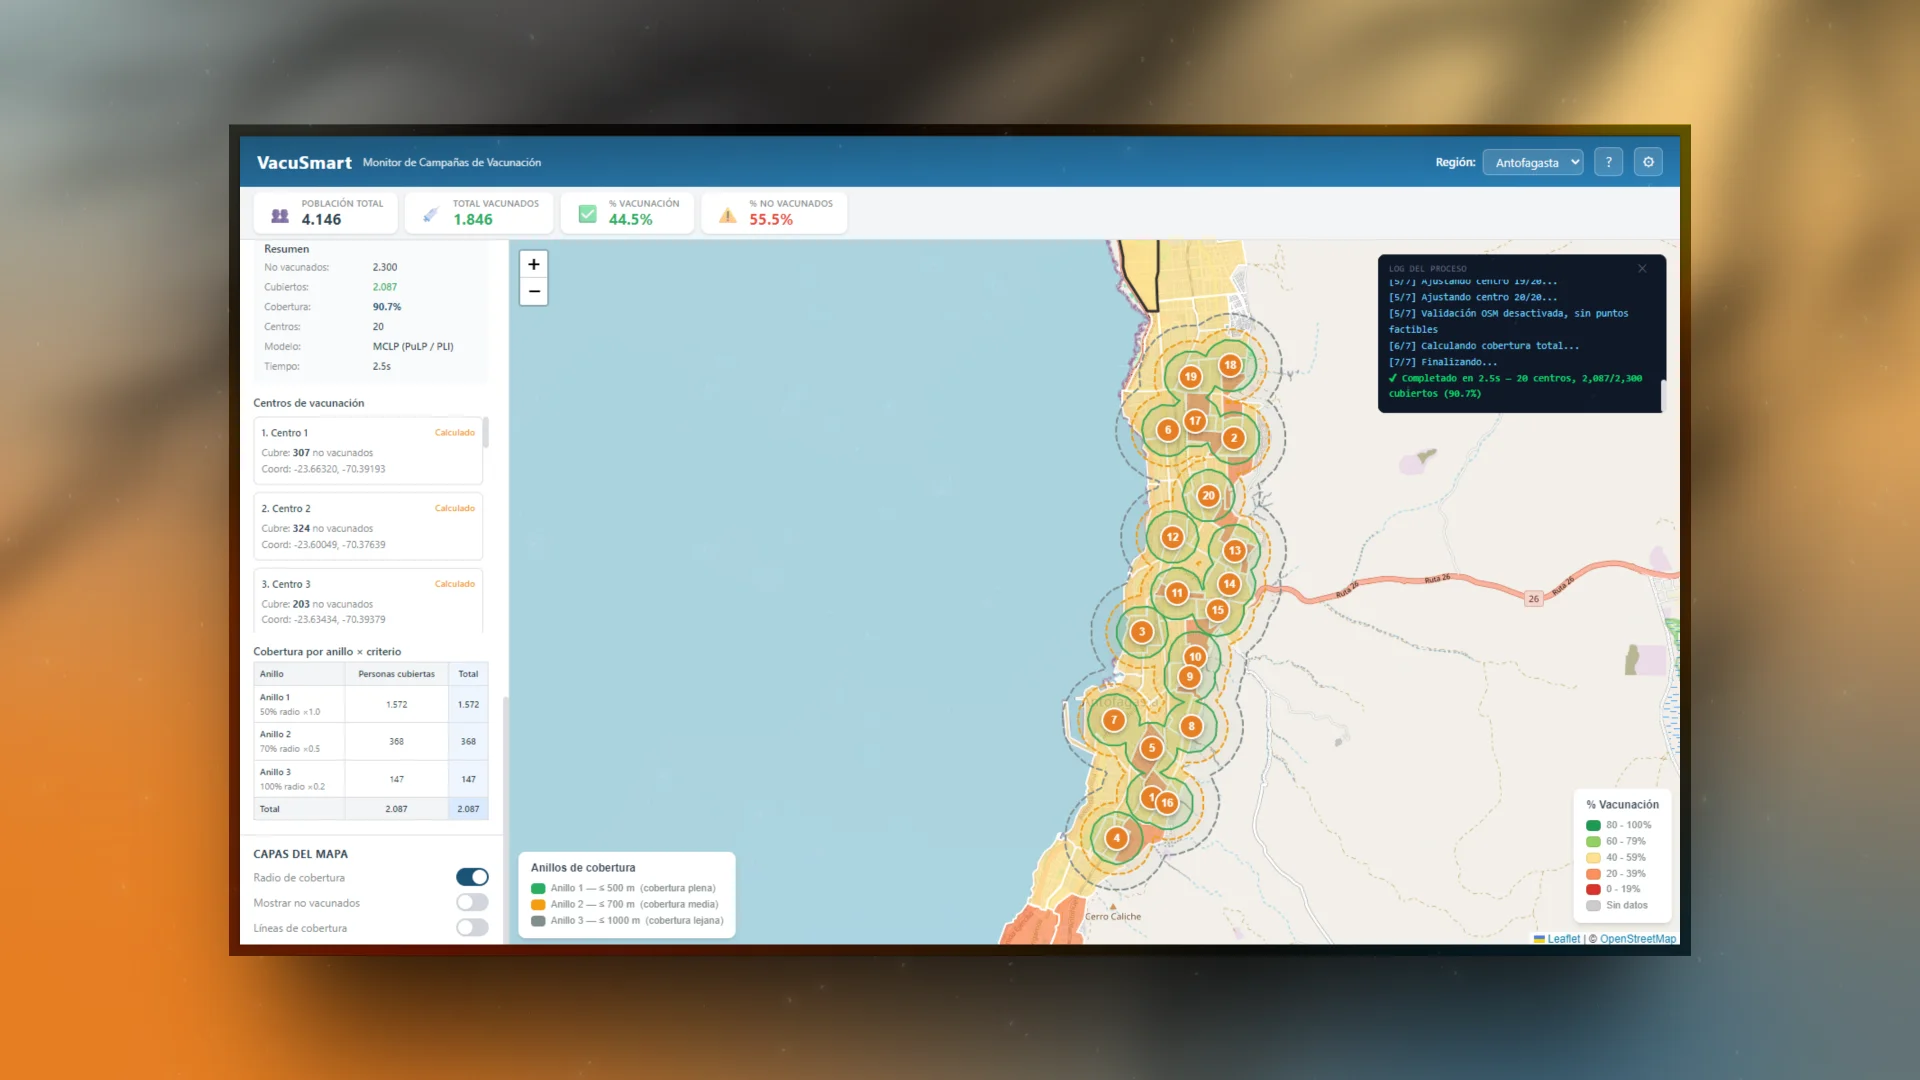Close the process log panel

[1642, 268]
